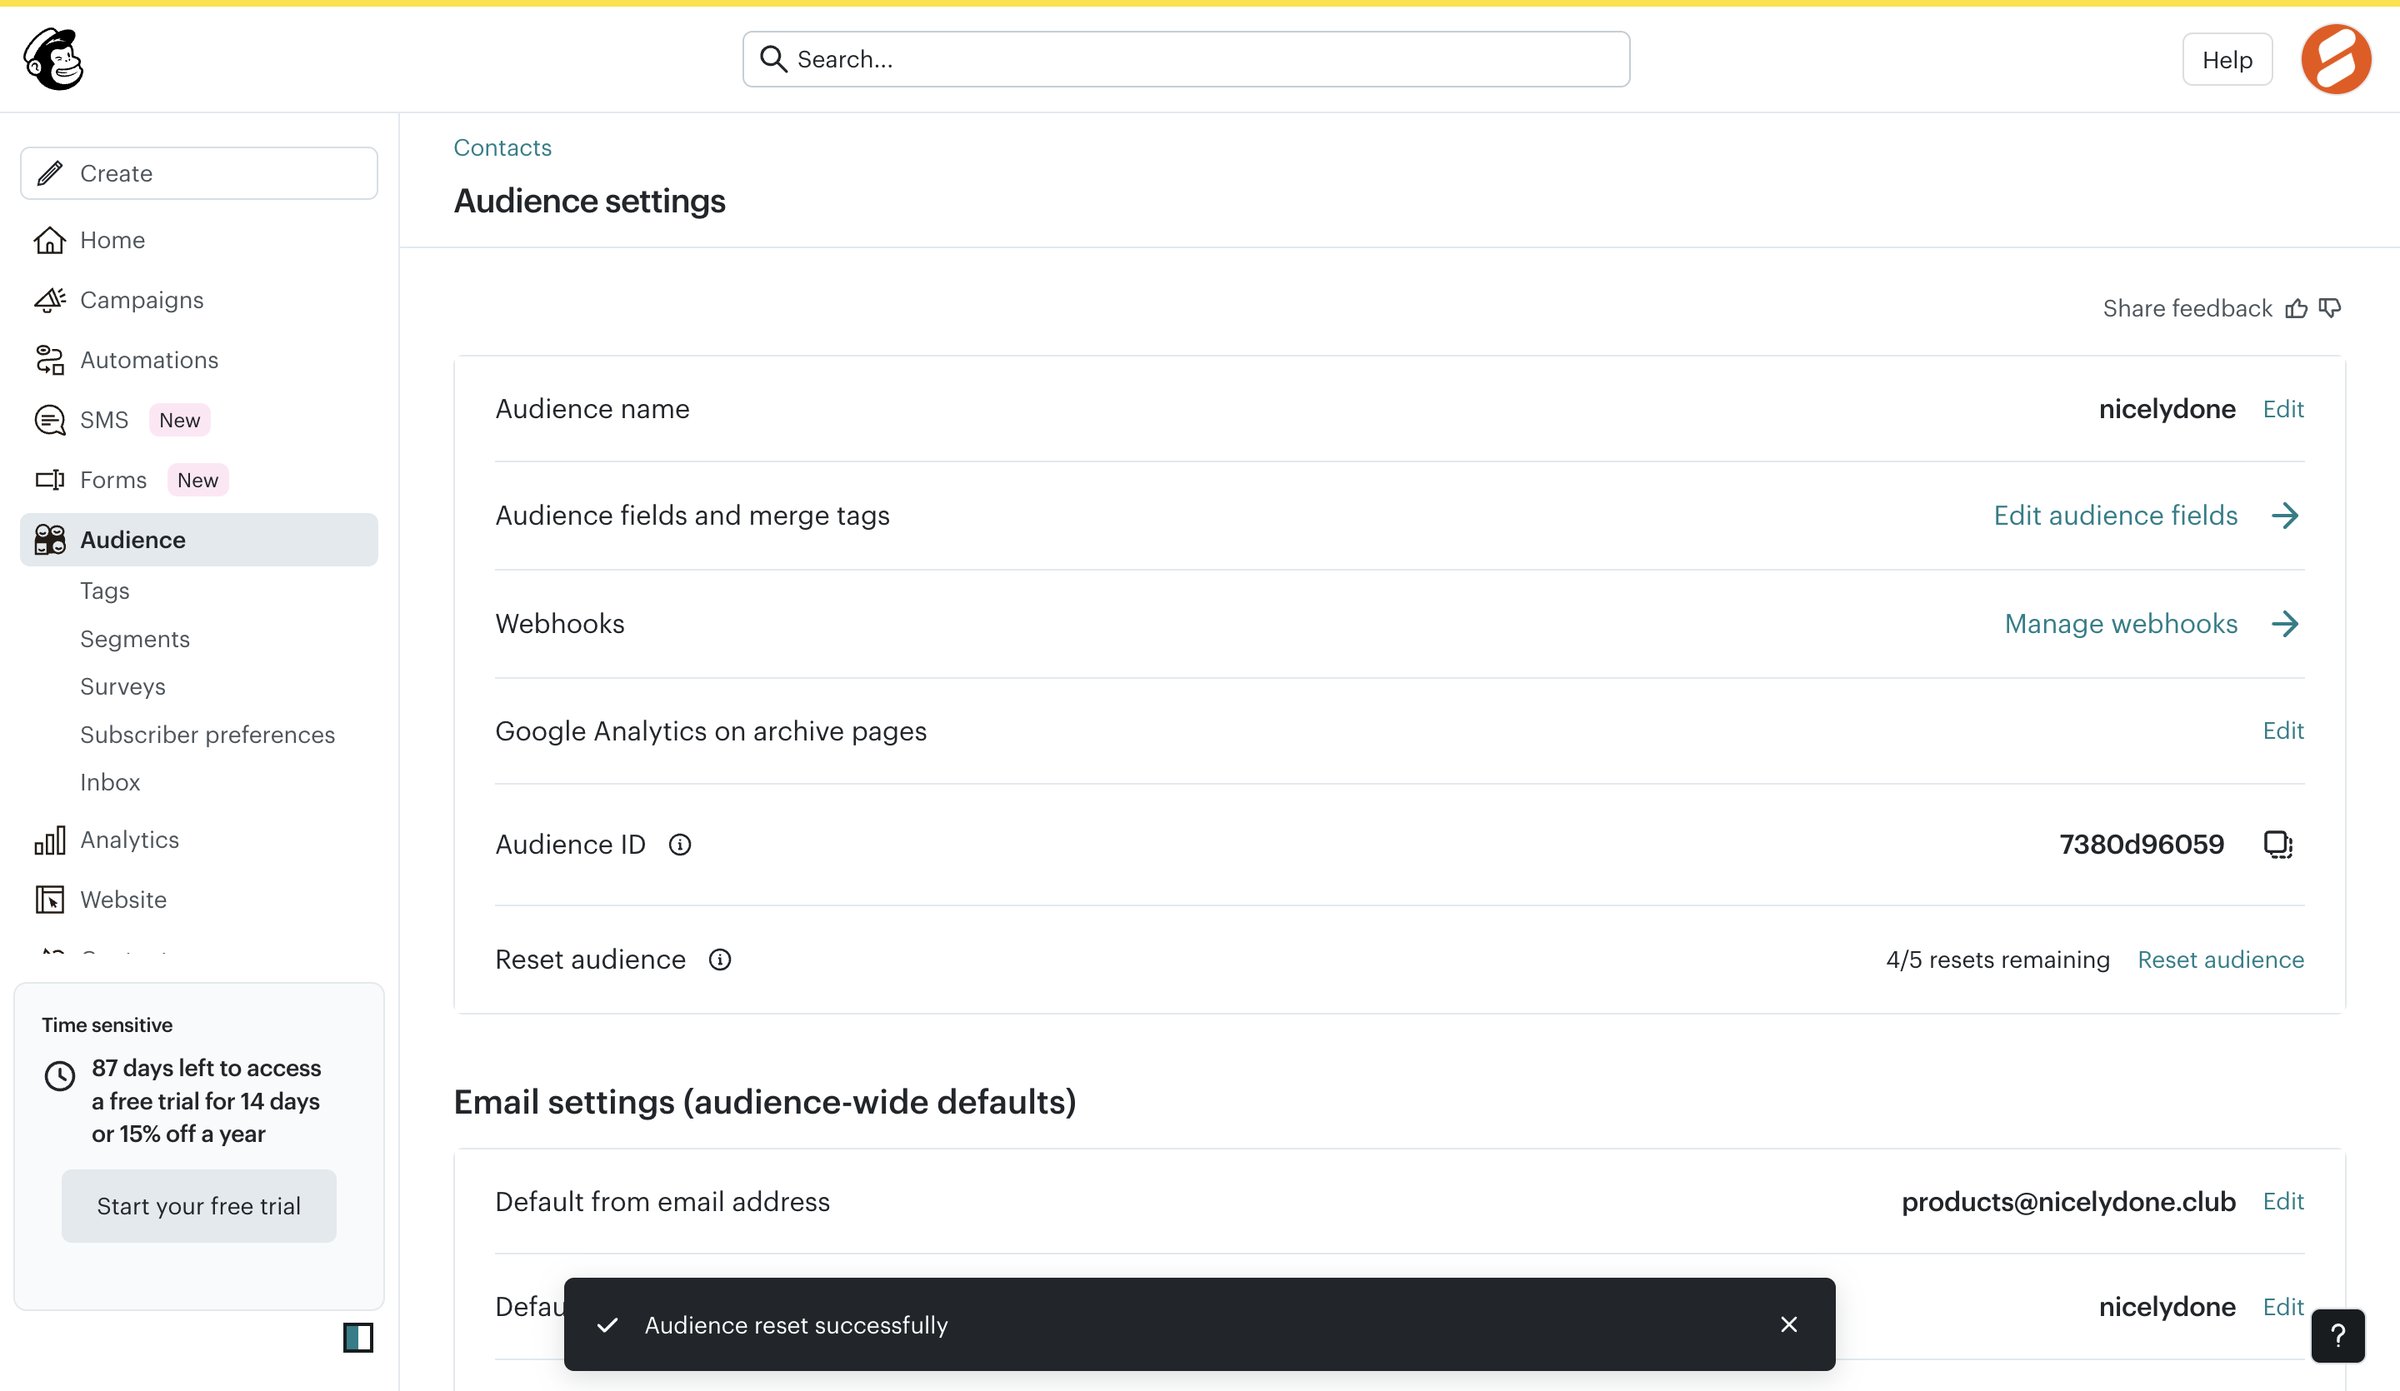Give thumbs down feedback
The height and width of the screenshot is (1391, 2400).
pos(2330,309)
